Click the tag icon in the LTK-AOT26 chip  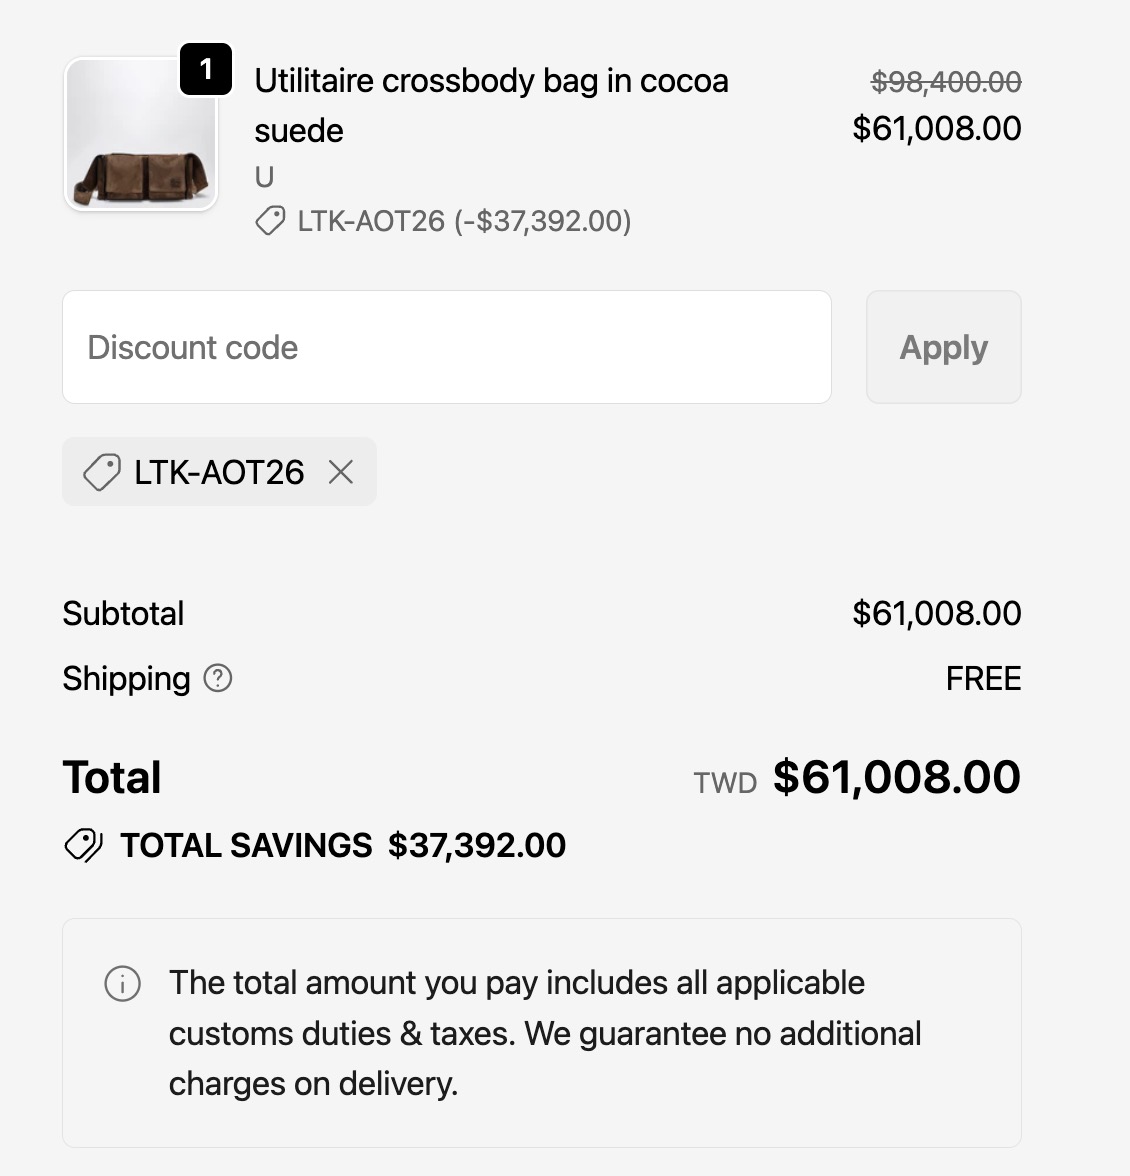click(102, 472)
